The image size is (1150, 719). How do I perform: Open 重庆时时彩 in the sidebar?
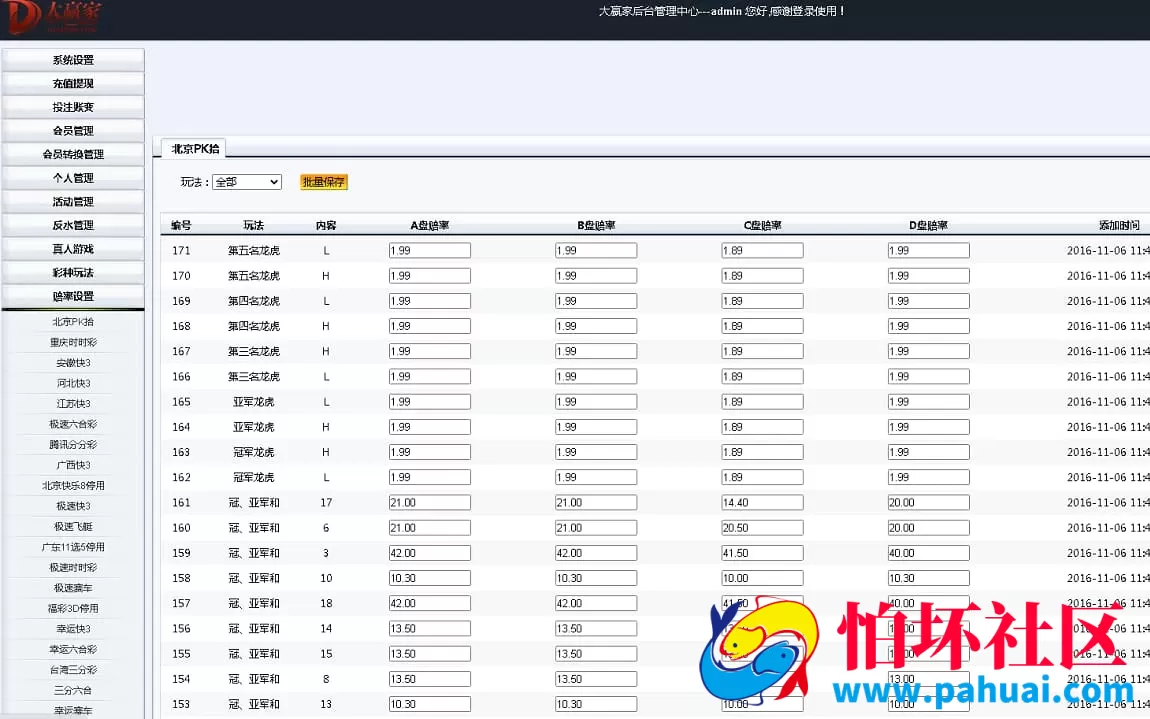click(73, 343)
